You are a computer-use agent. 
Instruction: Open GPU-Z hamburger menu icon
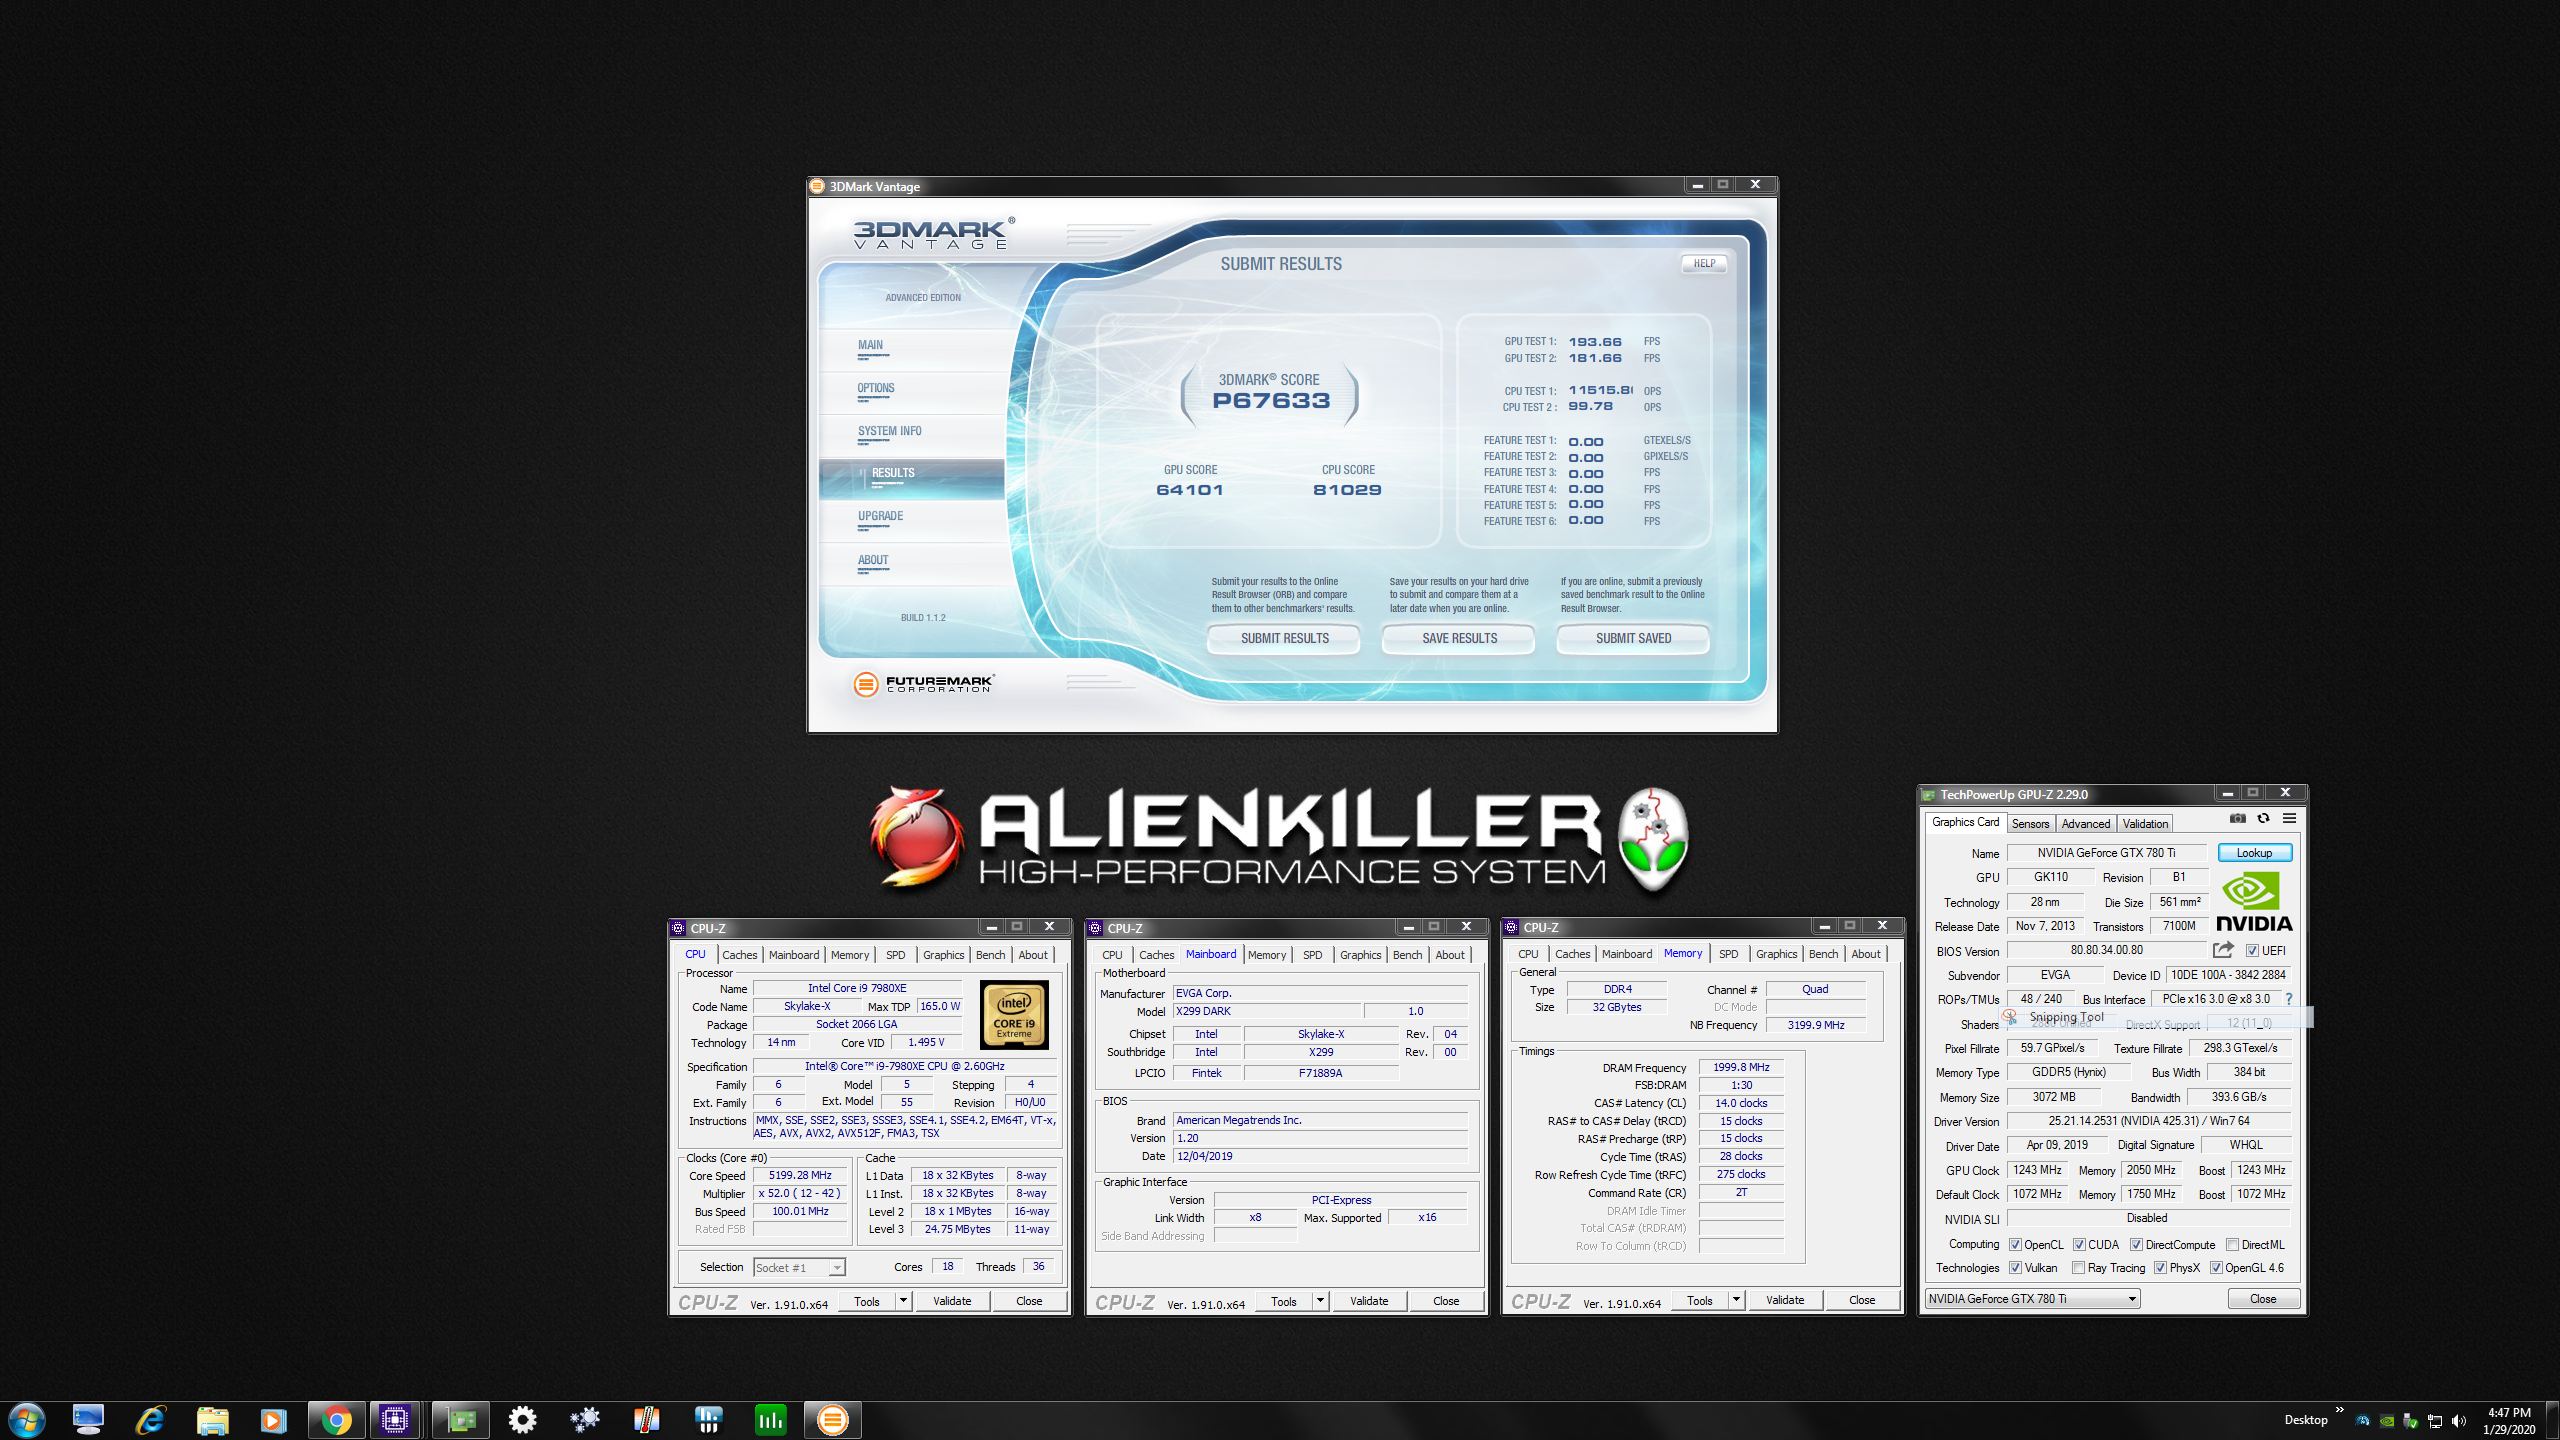[x=2289, y=819]
